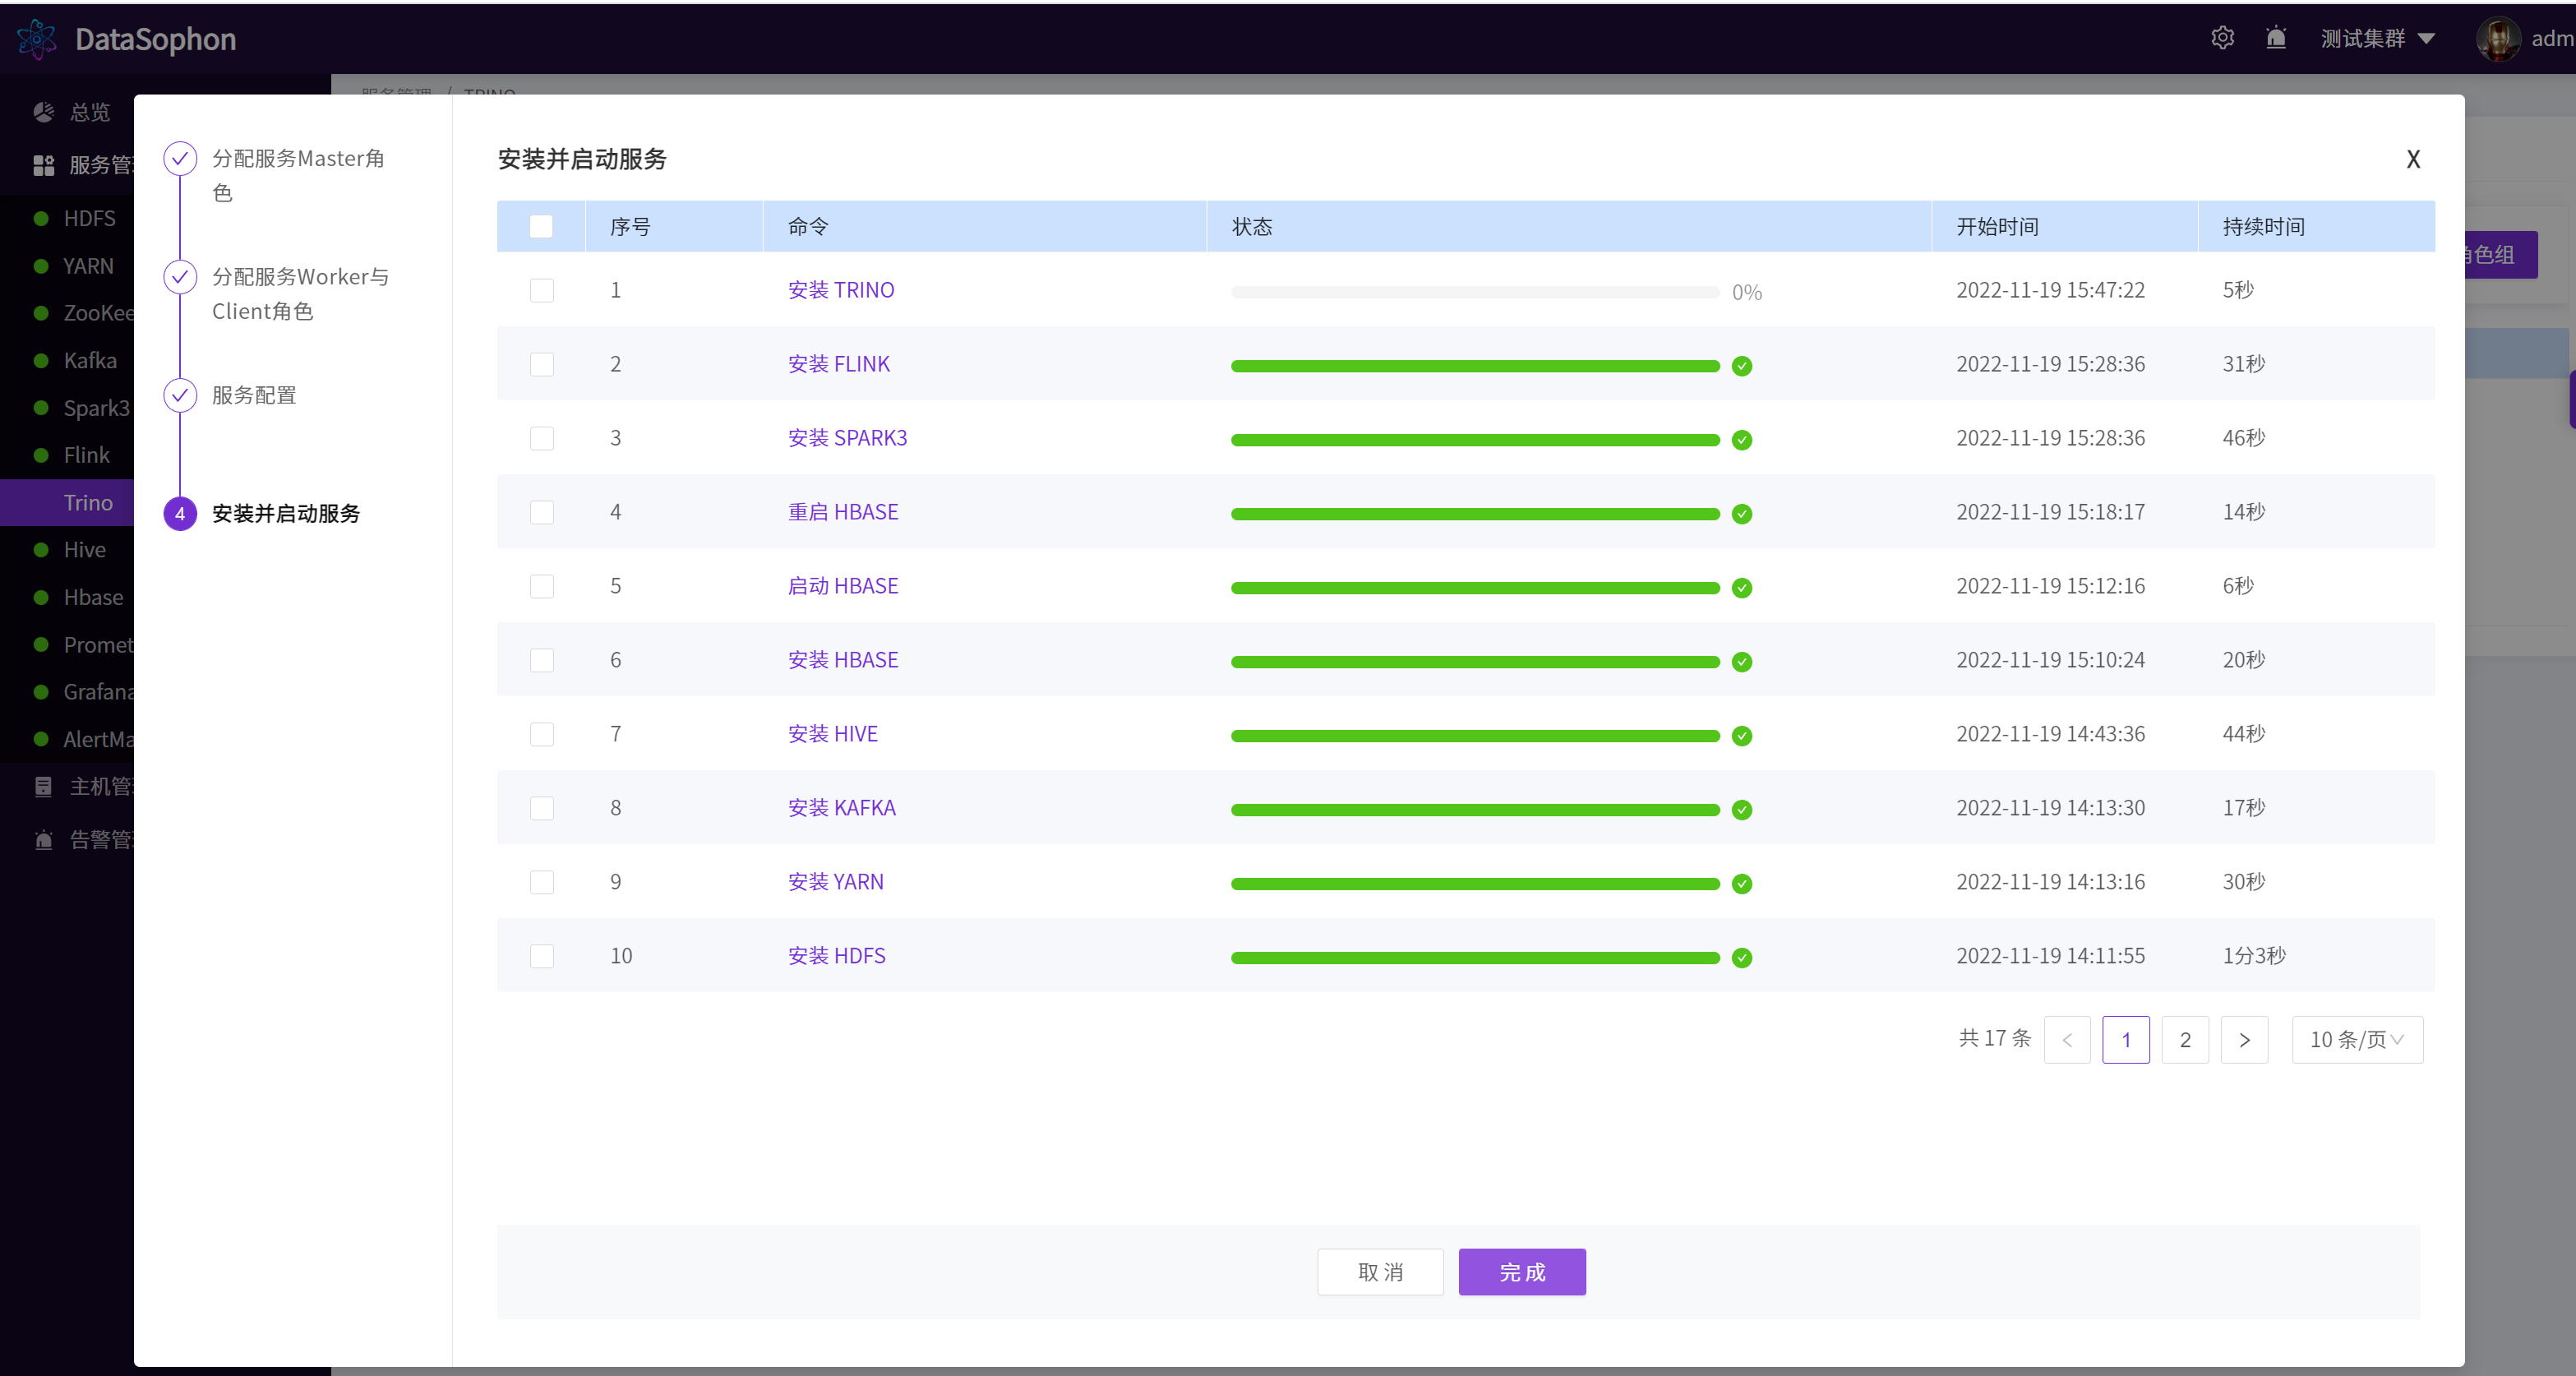The width and height of the screenshot is (2576, 1376).
Task: Click the 总览 overview sidebar icon
Action: 44,112
